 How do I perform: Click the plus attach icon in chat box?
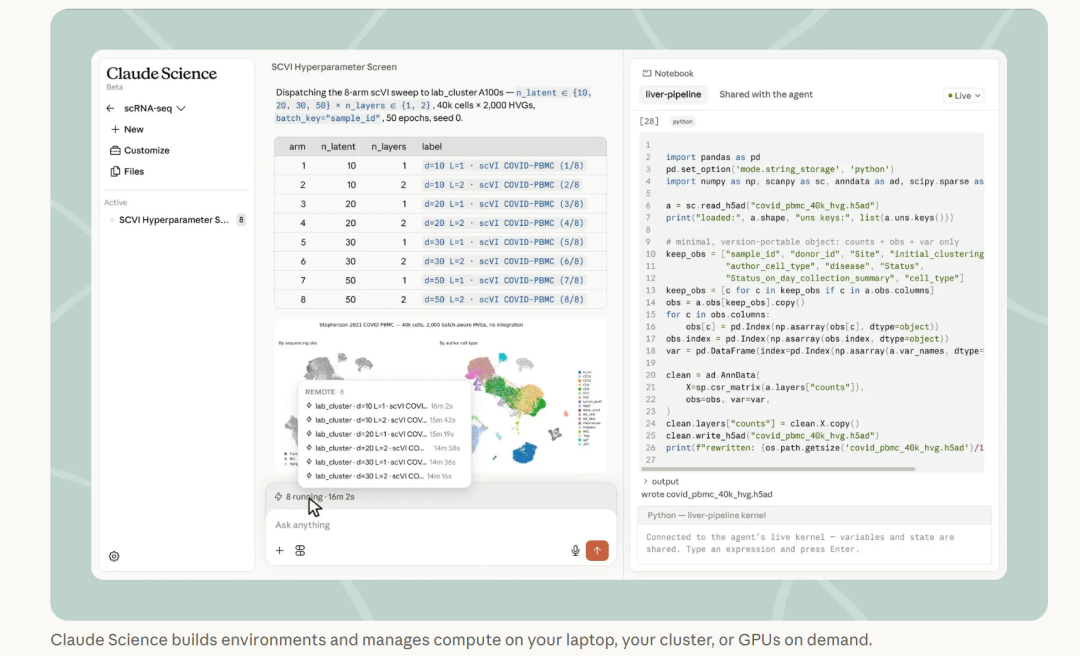tap(280, 551)
